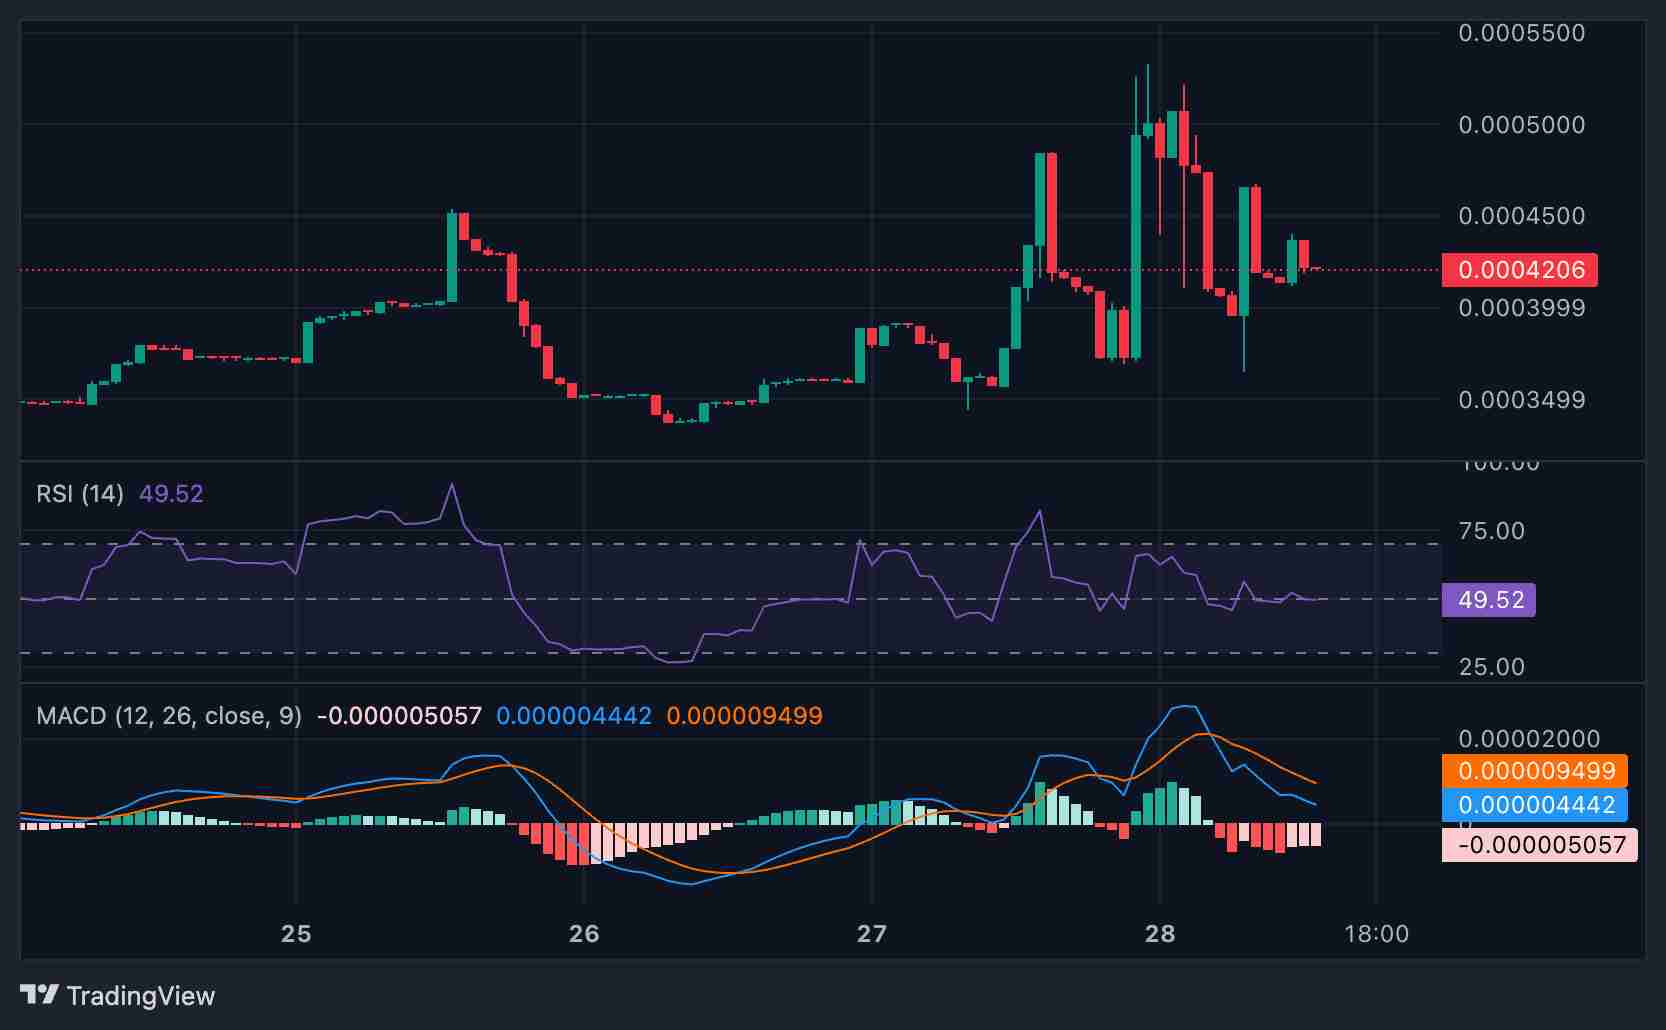
Task: Toggle the dotted price line at 0.0004206
Action: tap(700, 270)
